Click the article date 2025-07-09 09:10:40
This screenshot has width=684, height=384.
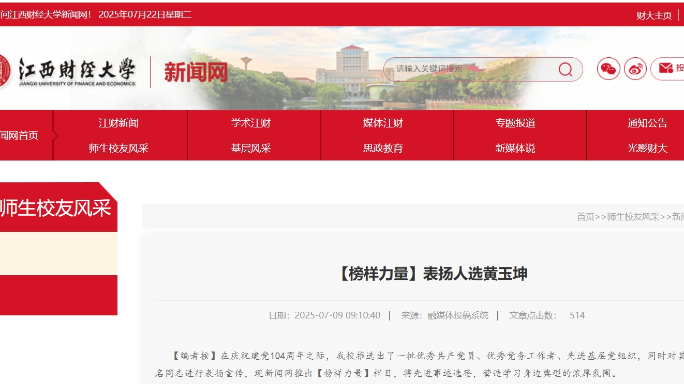point(337,315)
